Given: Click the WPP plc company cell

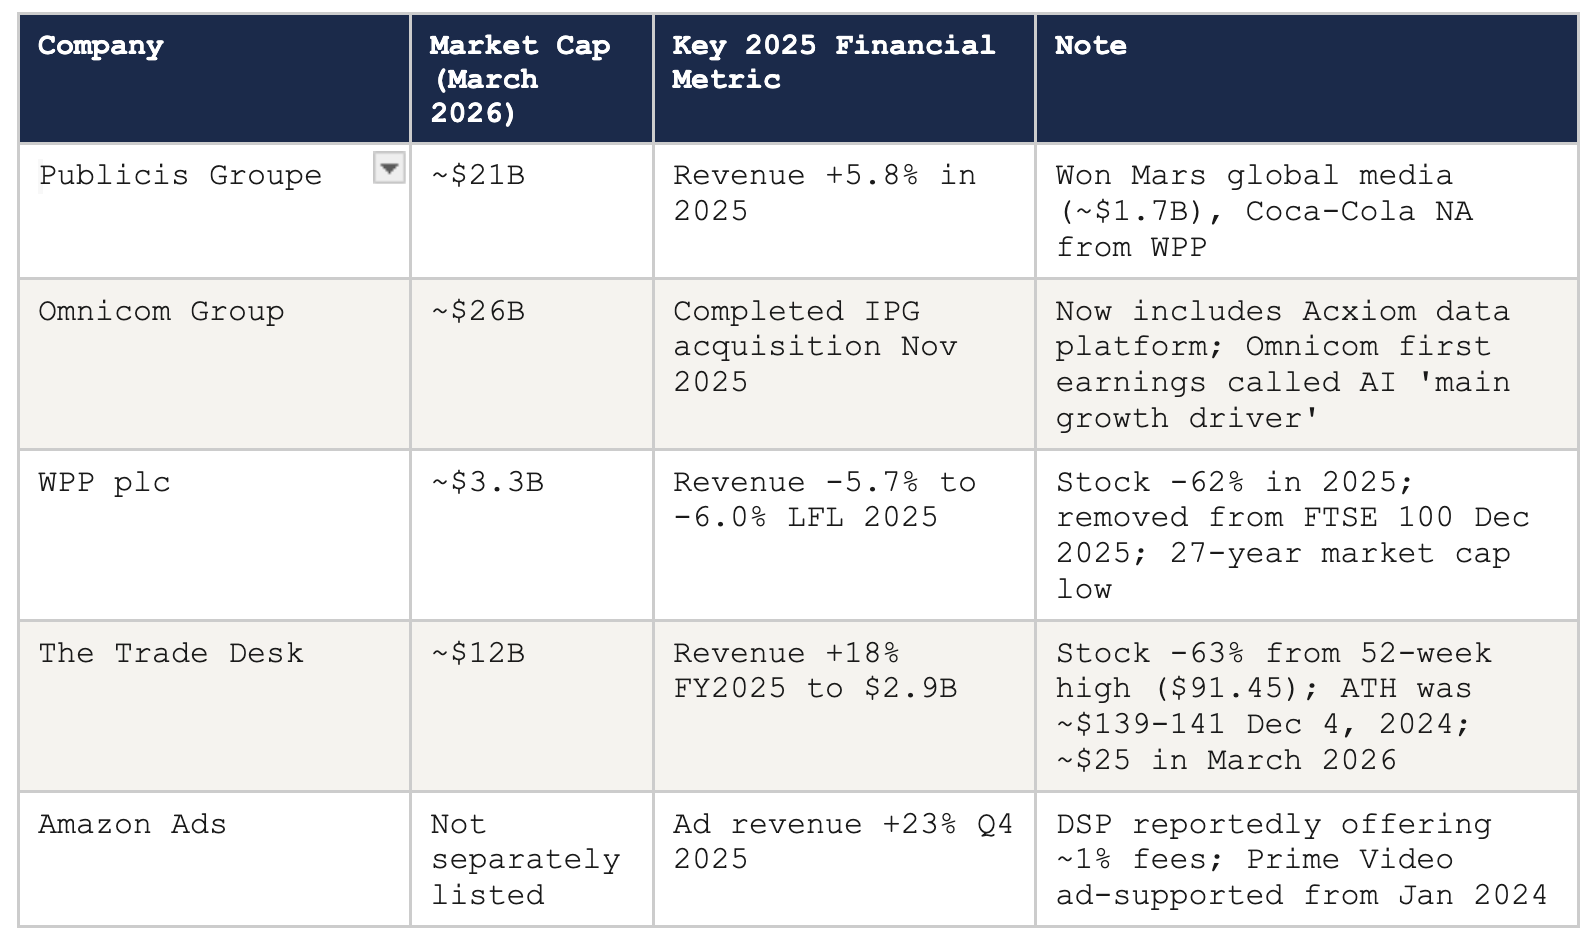Looking at the screenshot, I should click(215, 535).
